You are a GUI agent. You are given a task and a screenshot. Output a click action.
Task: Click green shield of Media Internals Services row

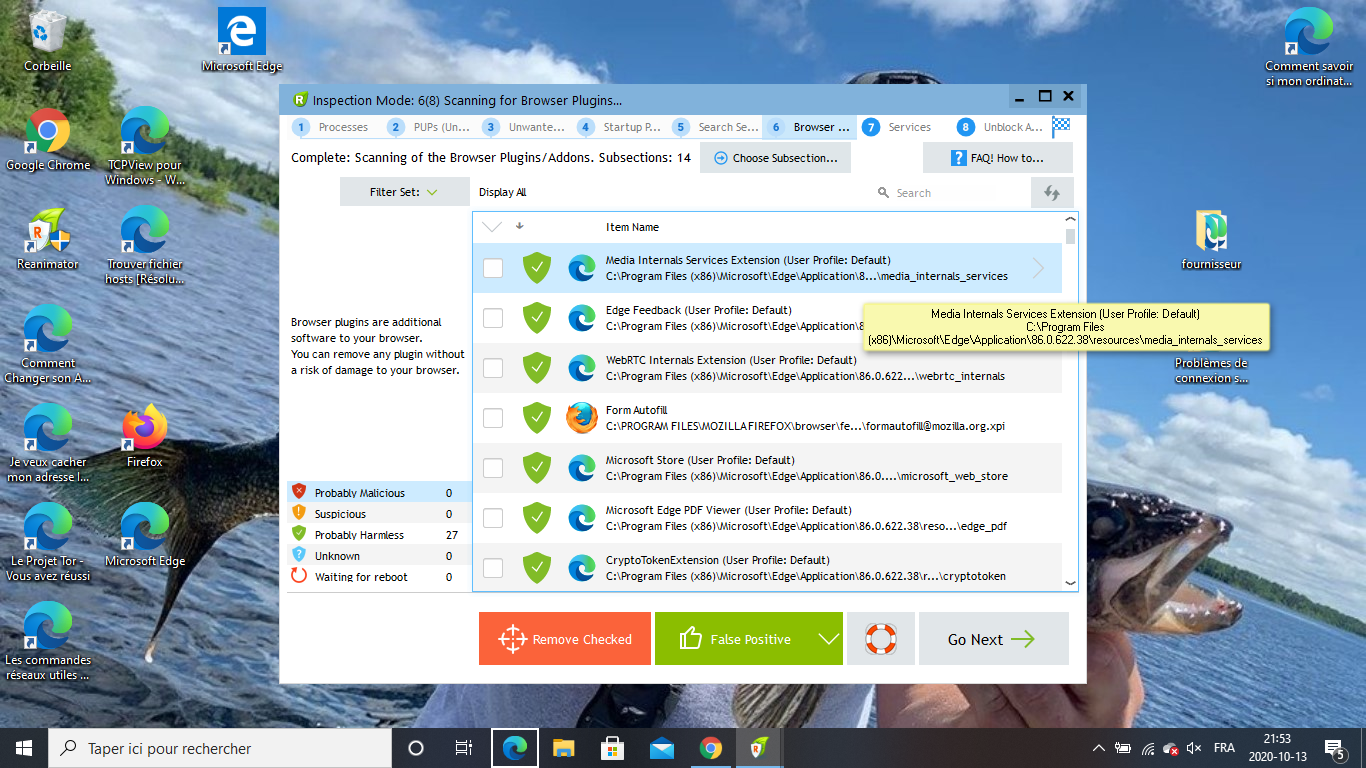click(537, 268)
